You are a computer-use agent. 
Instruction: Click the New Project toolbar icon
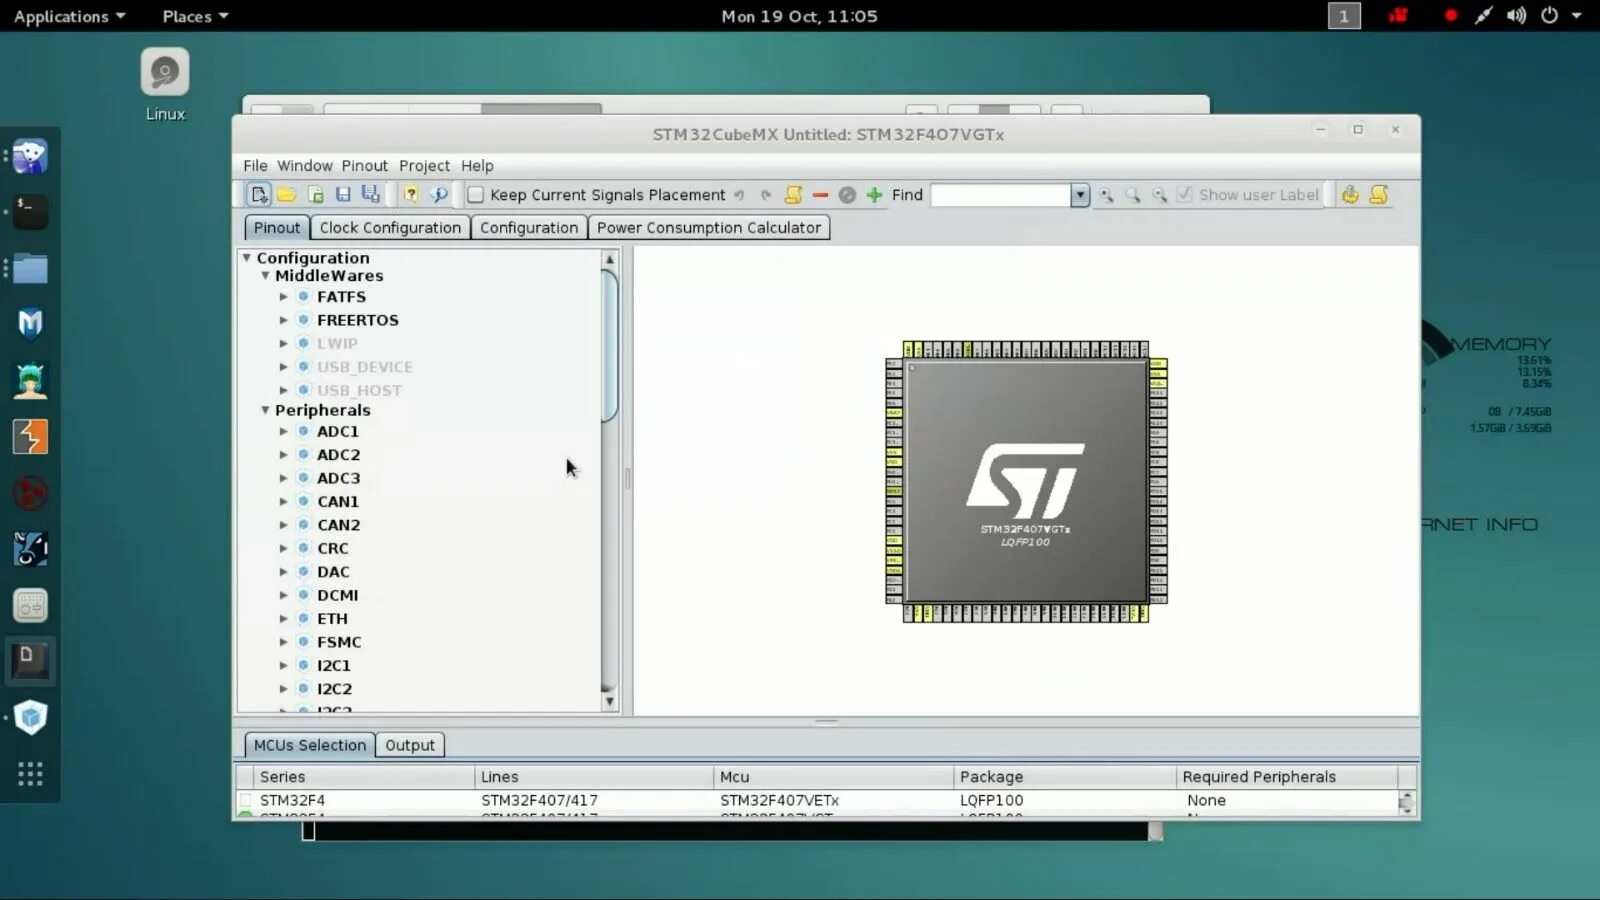tap(259, 195)
